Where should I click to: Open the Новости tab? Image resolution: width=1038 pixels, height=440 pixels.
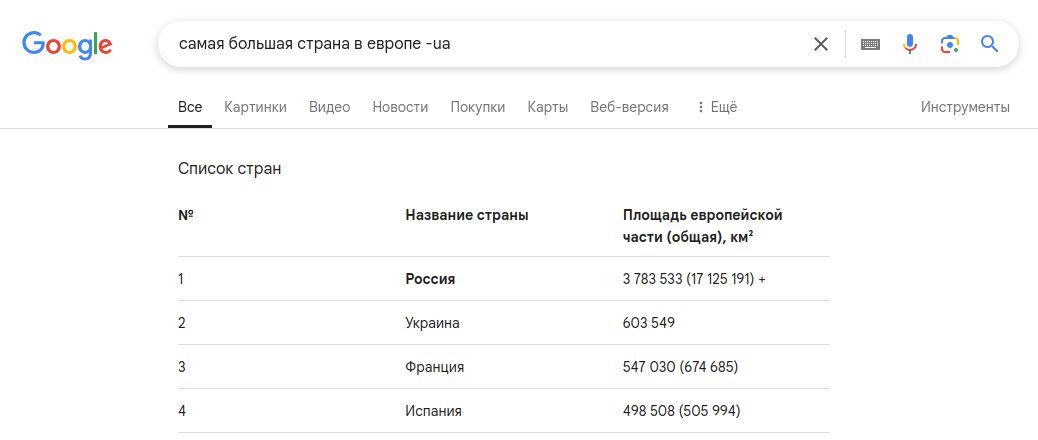point(400,107)
